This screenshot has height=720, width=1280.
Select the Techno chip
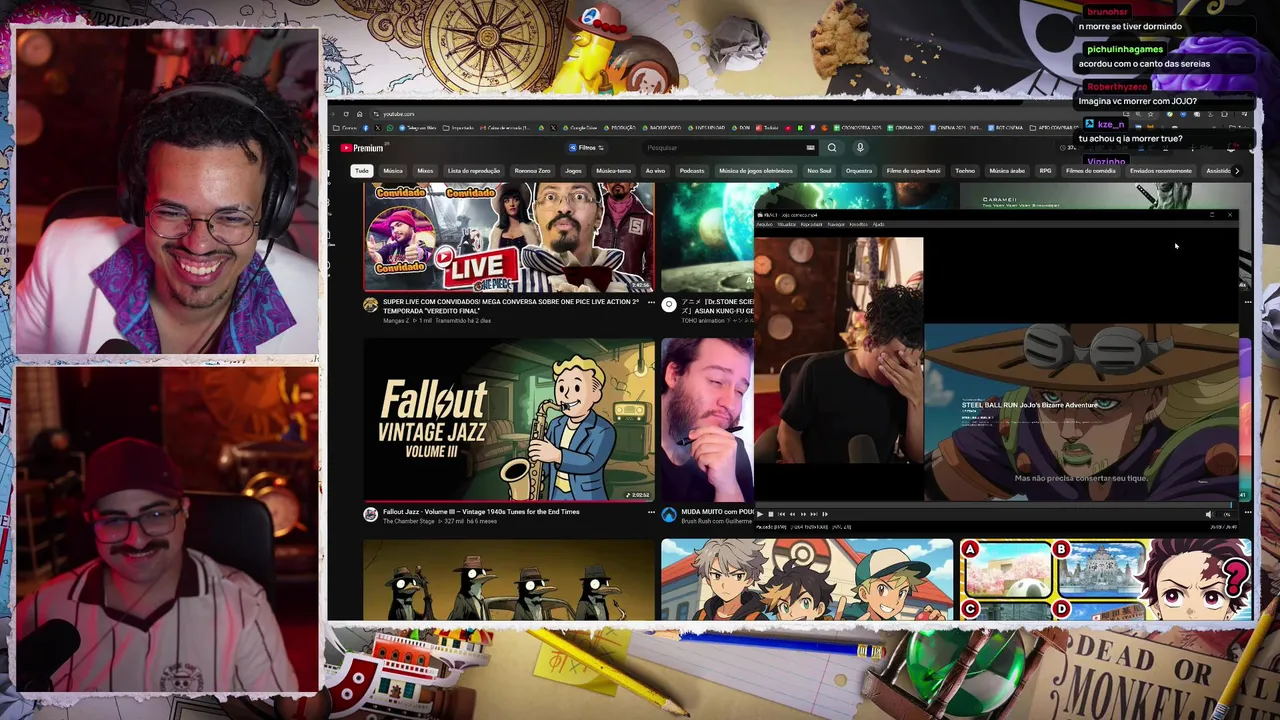click(x=965, y=171)
